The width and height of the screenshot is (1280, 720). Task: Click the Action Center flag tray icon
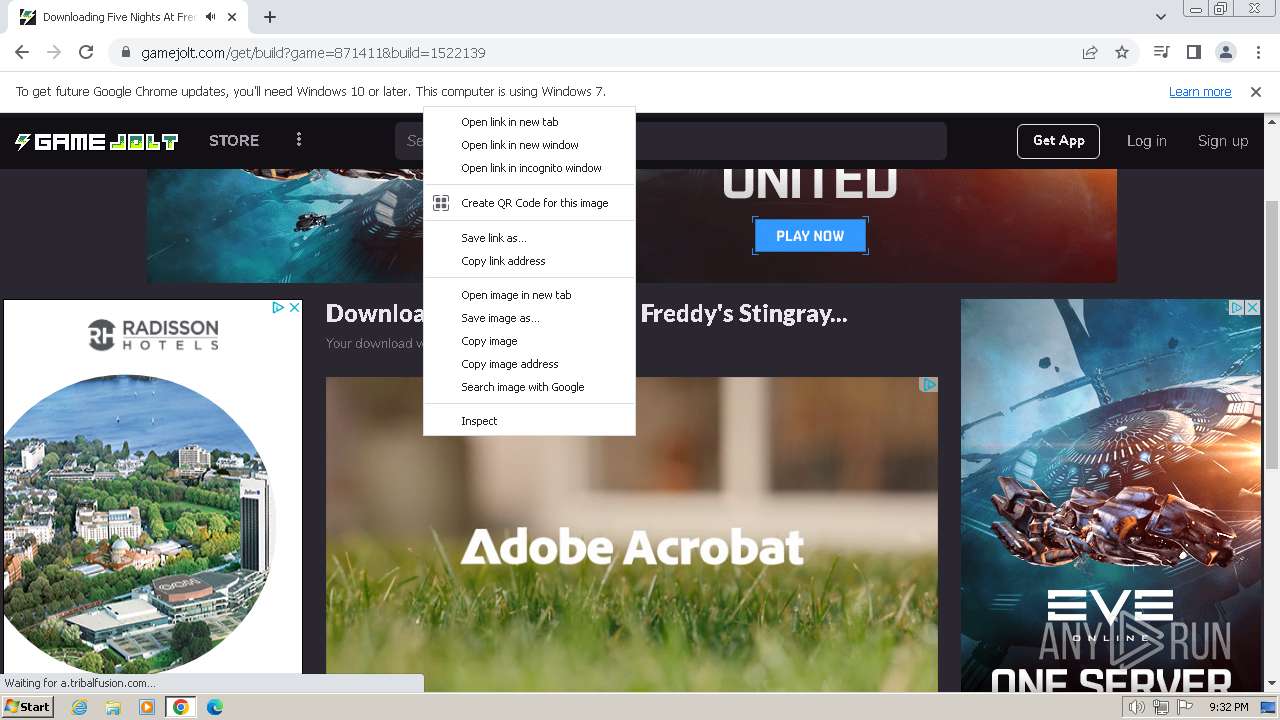point(1184,707)
